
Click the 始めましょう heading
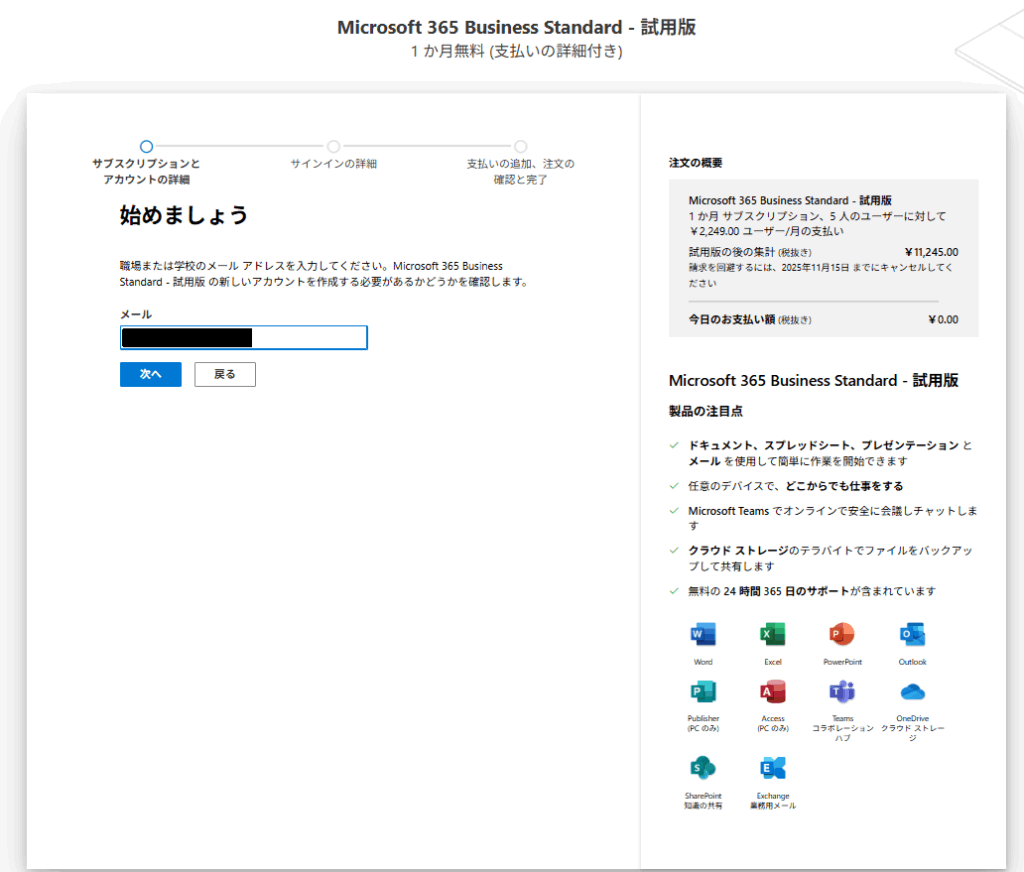183,215
